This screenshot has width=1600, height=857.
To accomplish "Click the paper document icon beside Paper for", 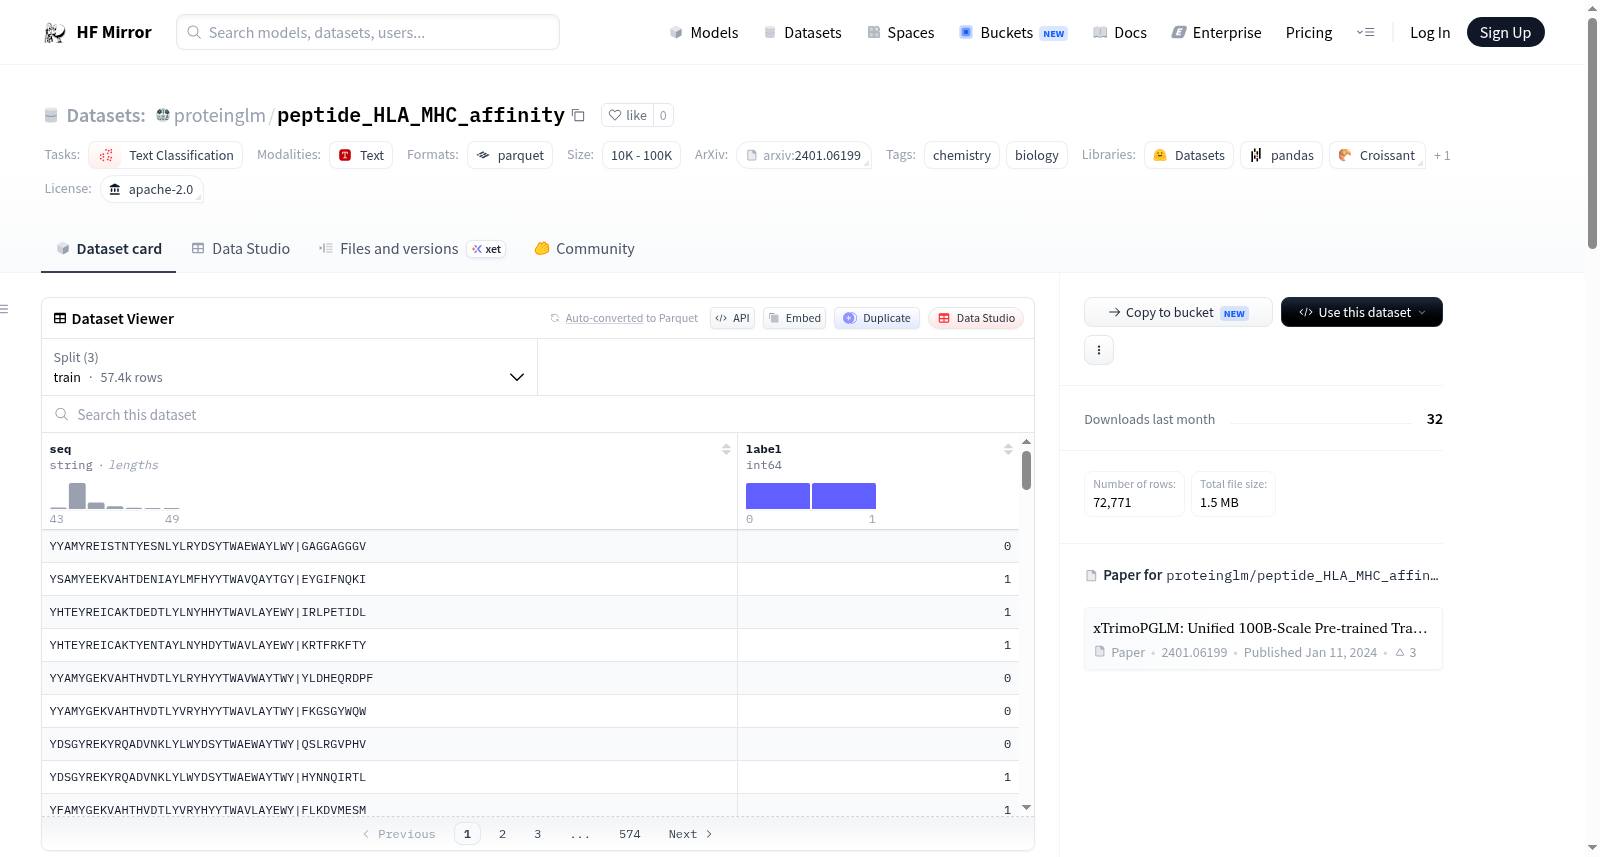I will pyautogui.click(x=1091, y=576).
